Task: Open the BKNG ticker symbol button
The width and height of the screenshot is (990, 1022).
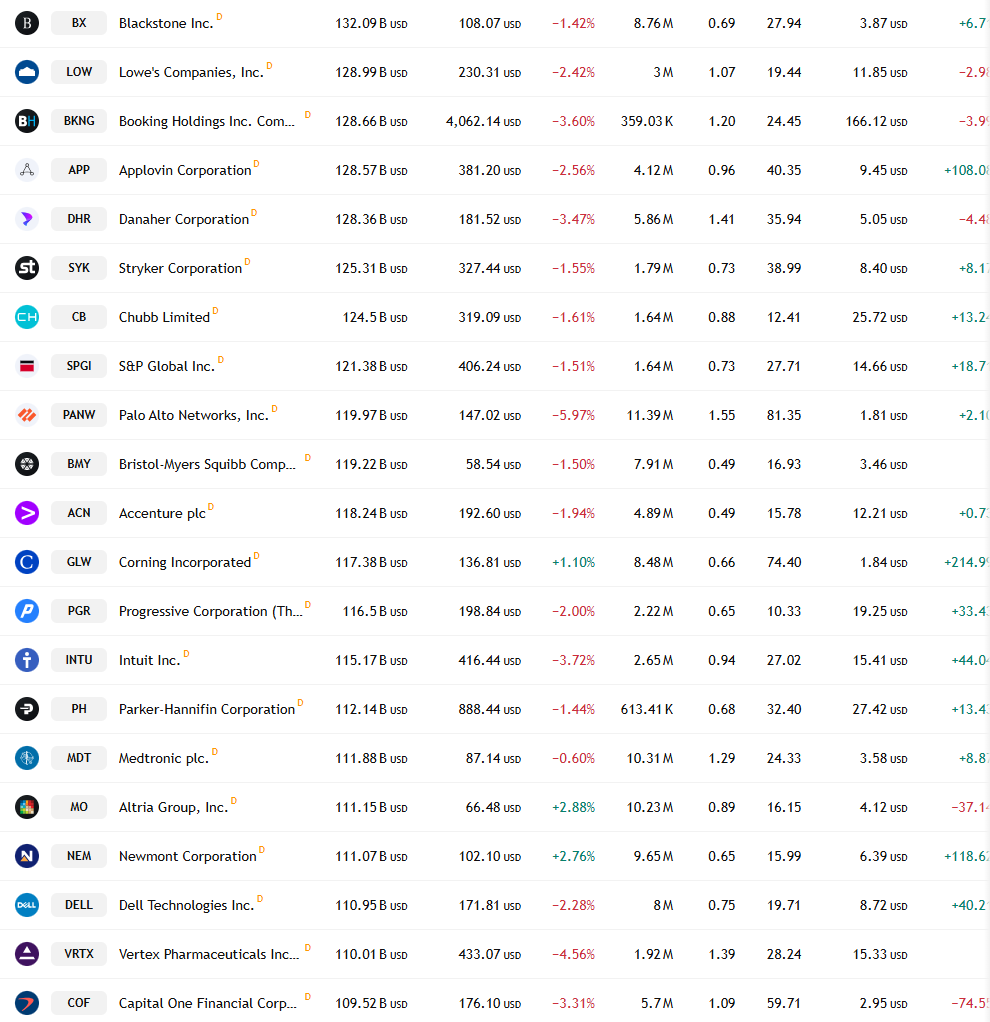Action: click(x=79, y=121)
